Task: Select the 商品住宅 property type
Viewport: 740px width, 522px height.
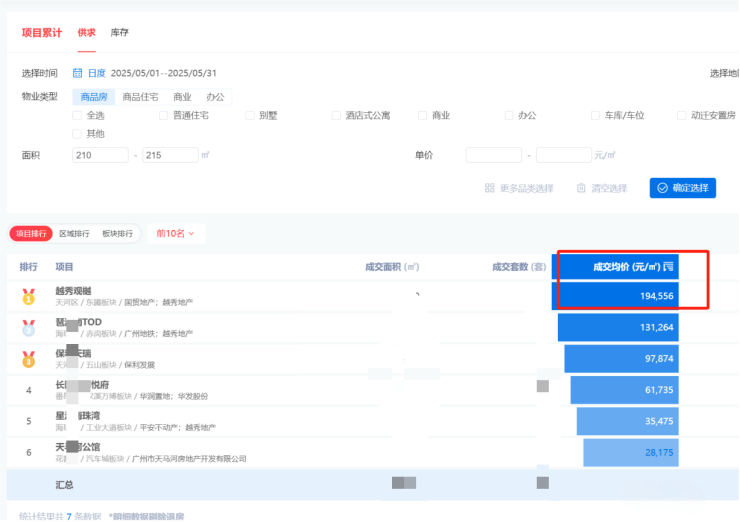Action: pyautogui.click(x=140, y=96)
